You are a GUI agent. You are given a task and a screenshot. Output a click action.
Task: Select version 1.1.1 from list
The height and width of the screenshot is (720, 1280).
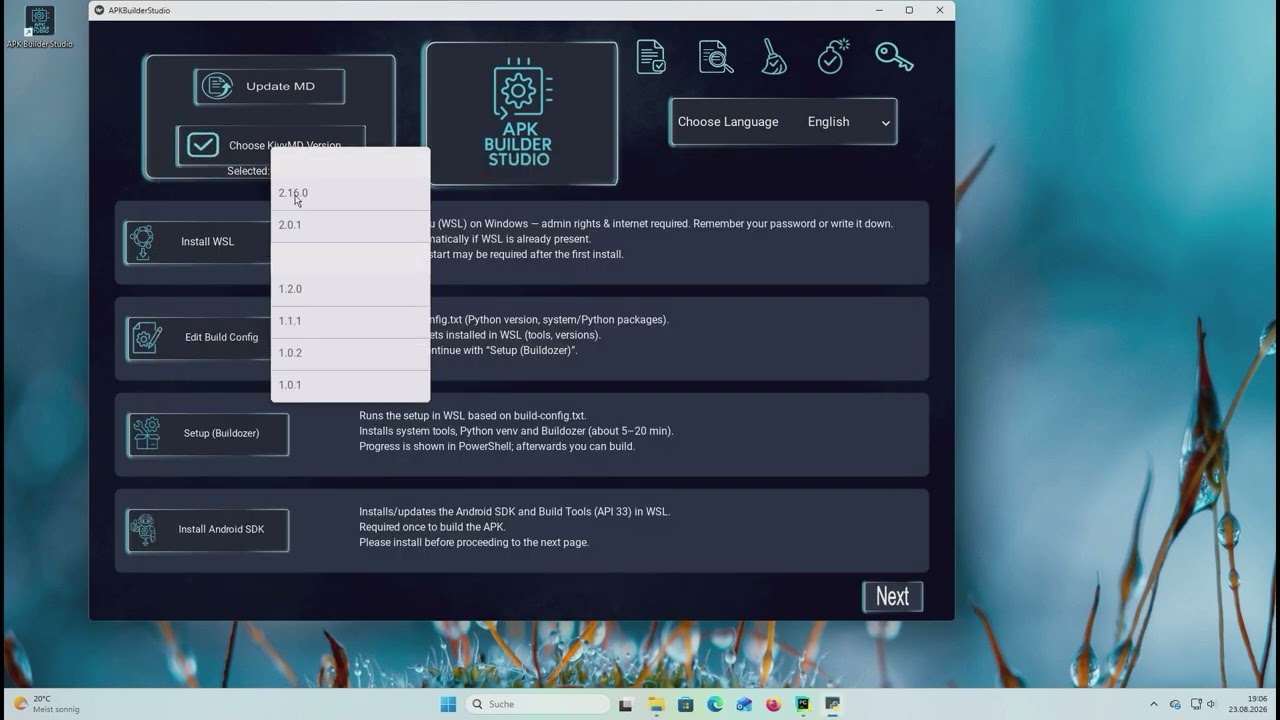coord(350,322)
